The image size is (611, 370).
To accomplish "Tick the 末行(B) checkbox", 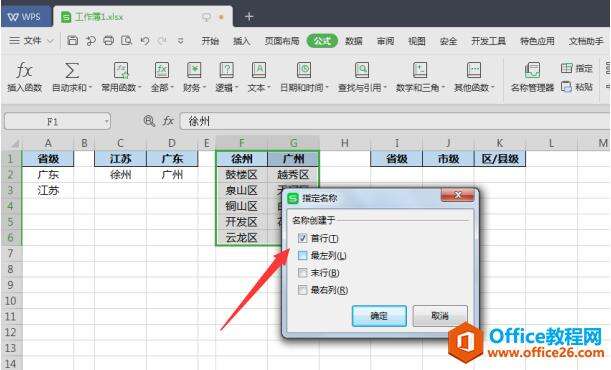I will coord(302,273).
